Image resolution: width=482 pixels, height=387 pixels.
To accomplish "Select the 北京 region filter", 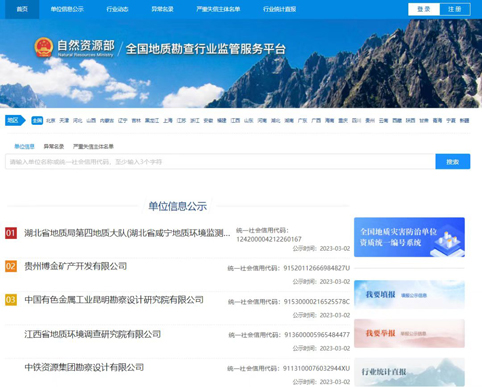I will coord(51,121).
